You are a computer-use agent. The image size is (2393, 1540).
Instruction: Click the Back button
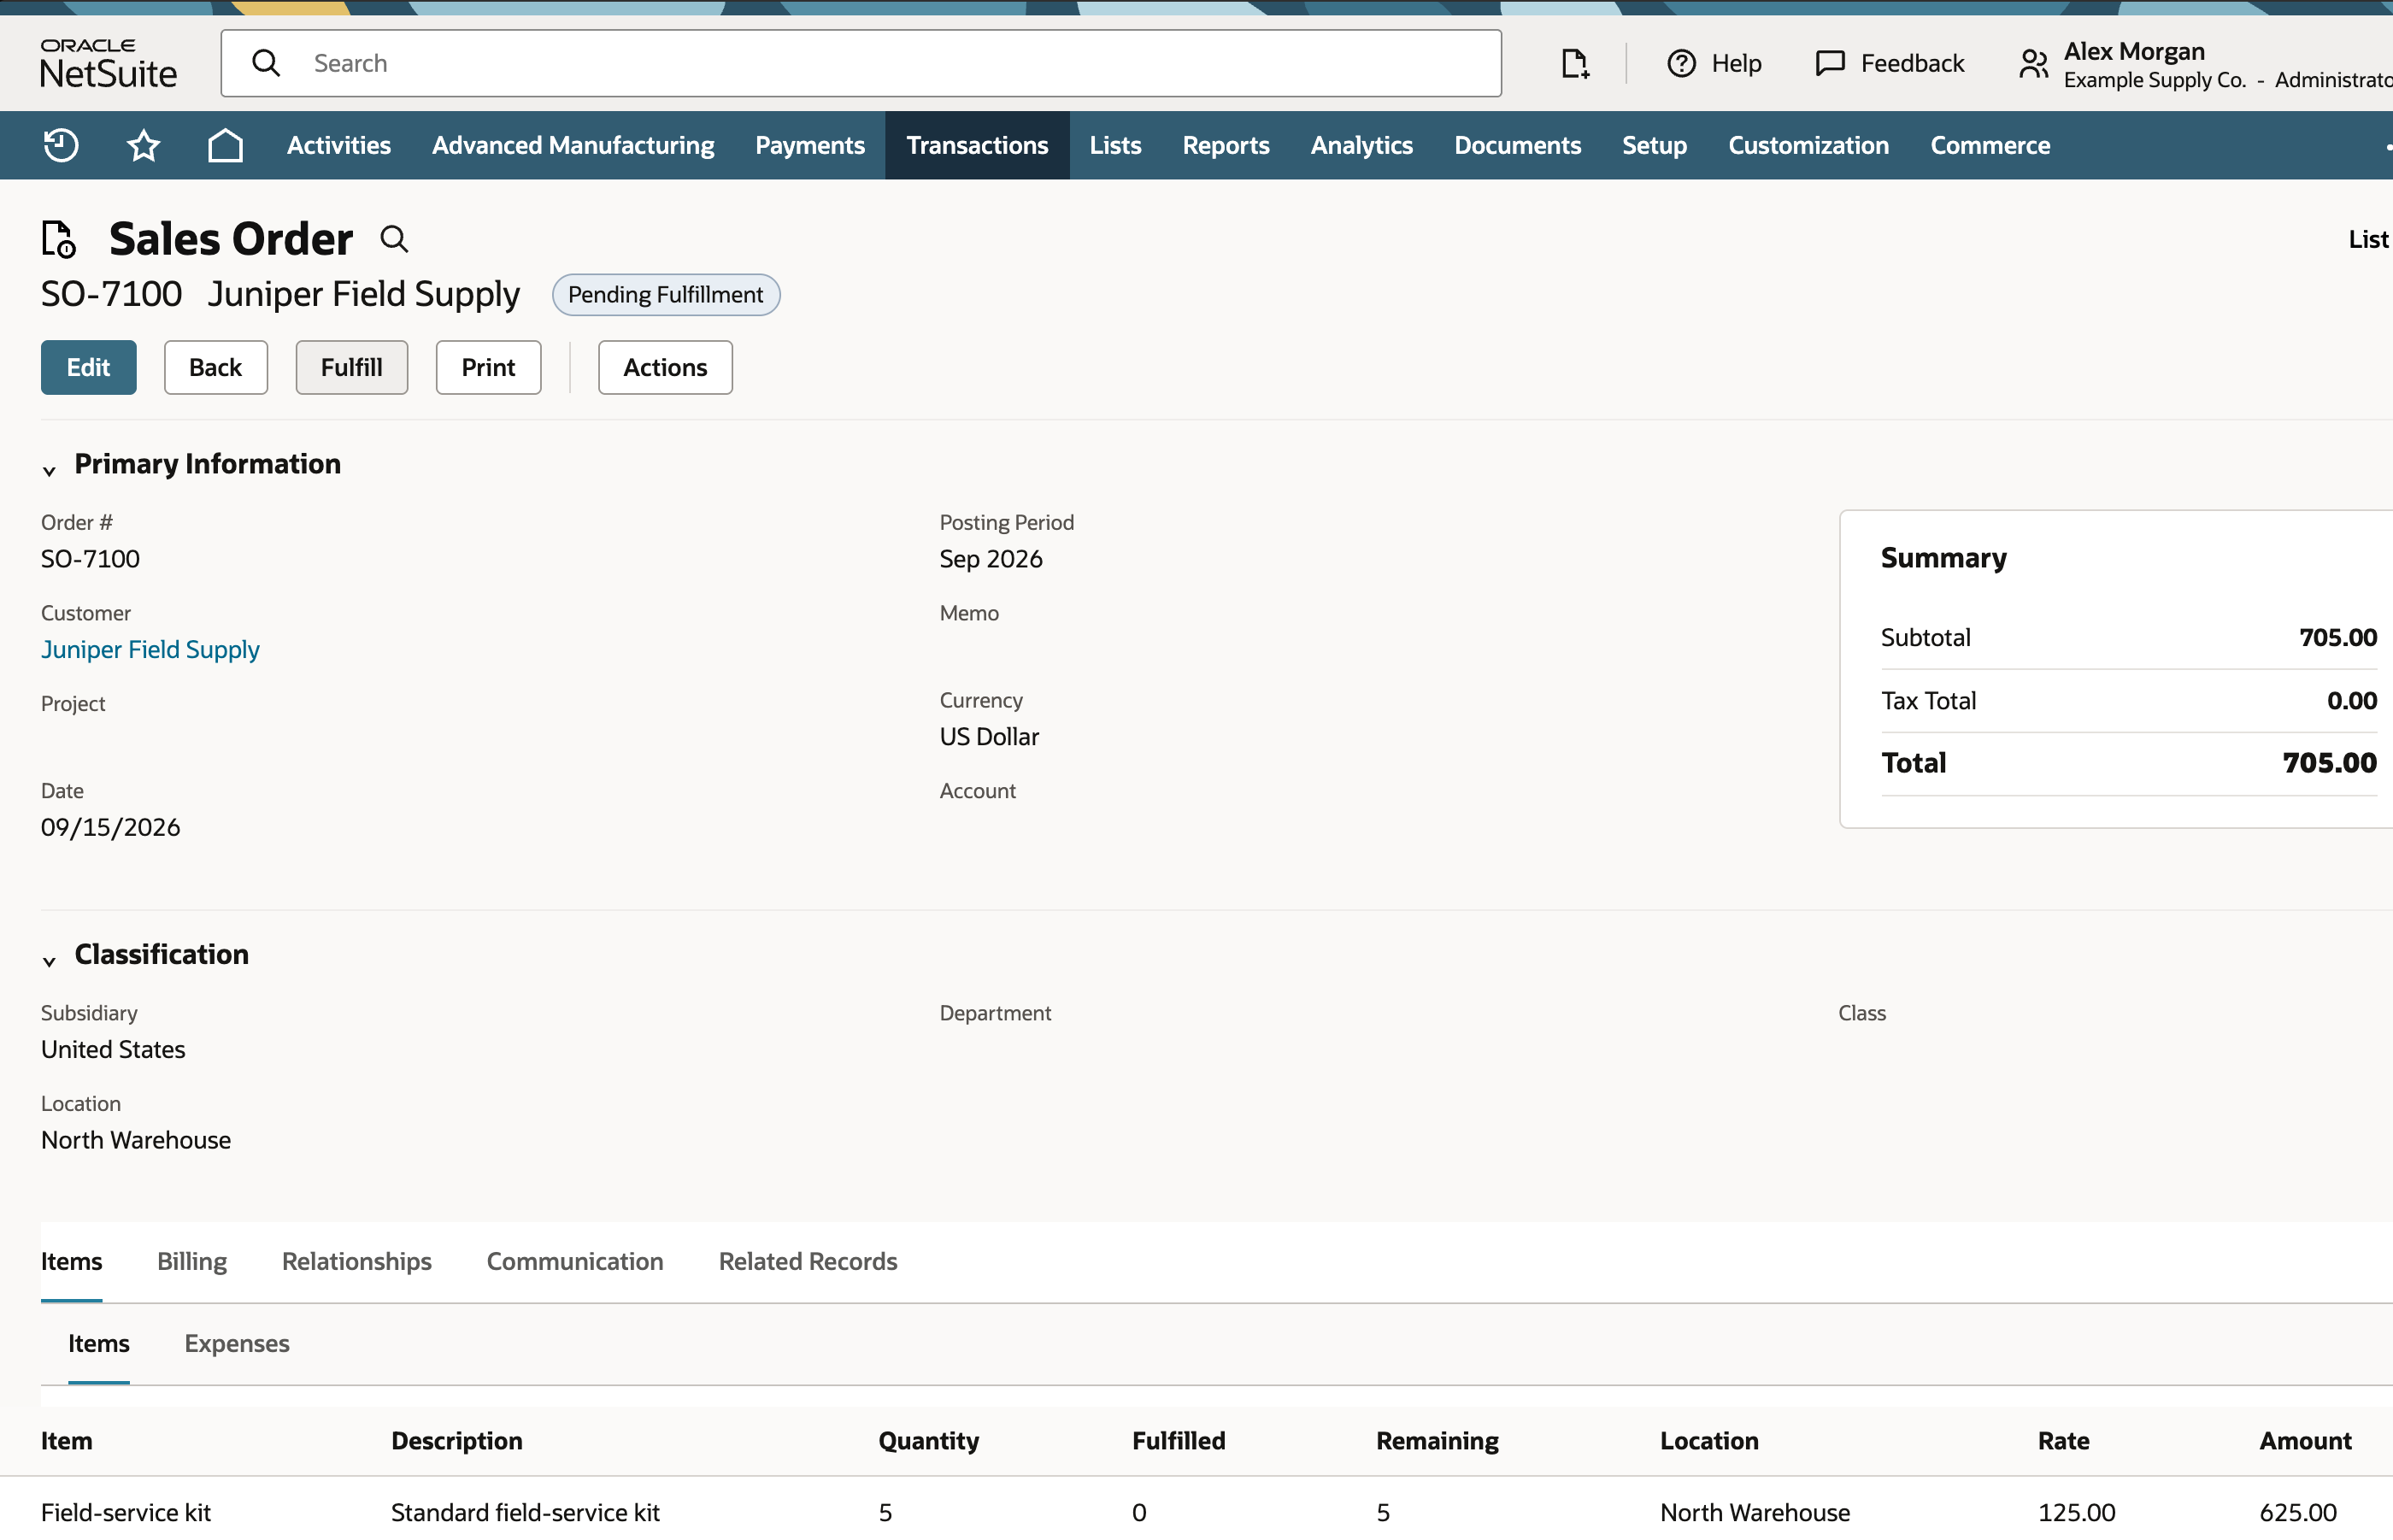point(216,367)
